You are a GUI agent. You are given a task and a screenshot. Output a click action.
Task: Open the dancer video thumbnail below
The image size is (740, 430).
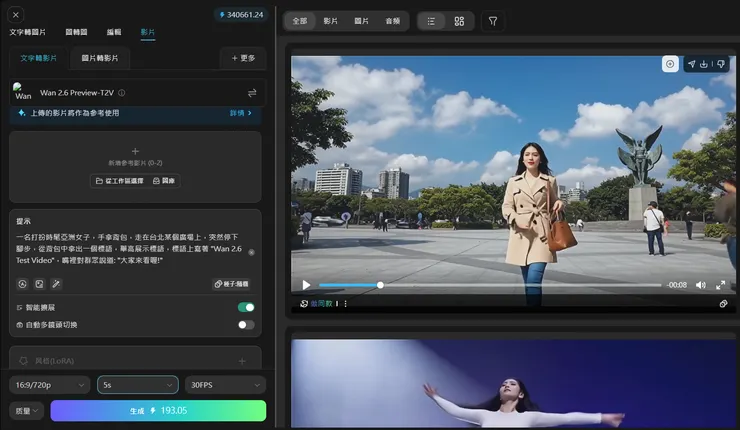pos(513,383)
